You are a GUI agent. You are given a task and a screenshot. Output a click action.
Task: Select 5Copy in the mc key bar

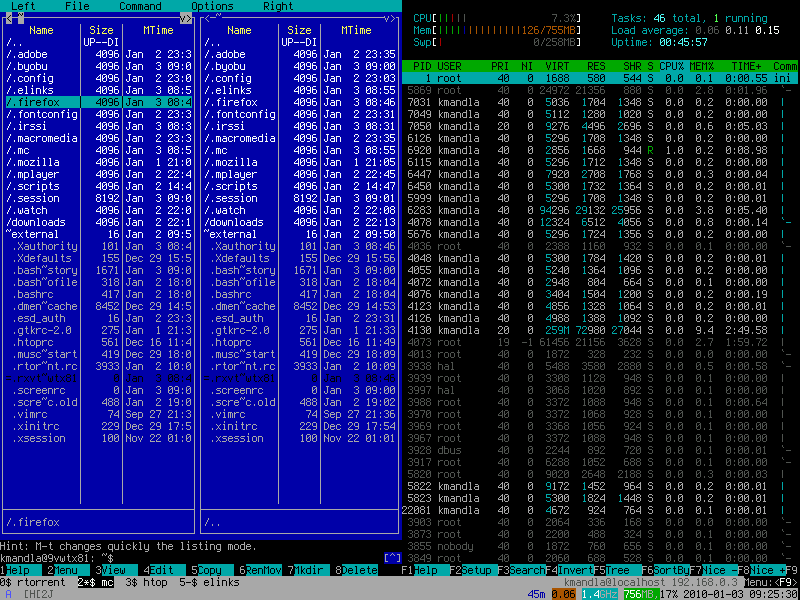pos(208,570)
